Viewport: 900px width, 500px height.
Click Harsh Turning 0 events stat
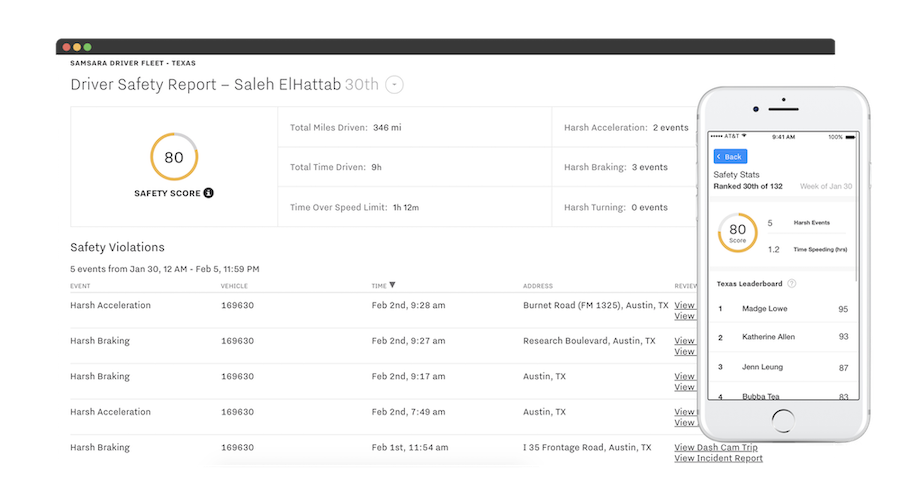tap(616, 207)
